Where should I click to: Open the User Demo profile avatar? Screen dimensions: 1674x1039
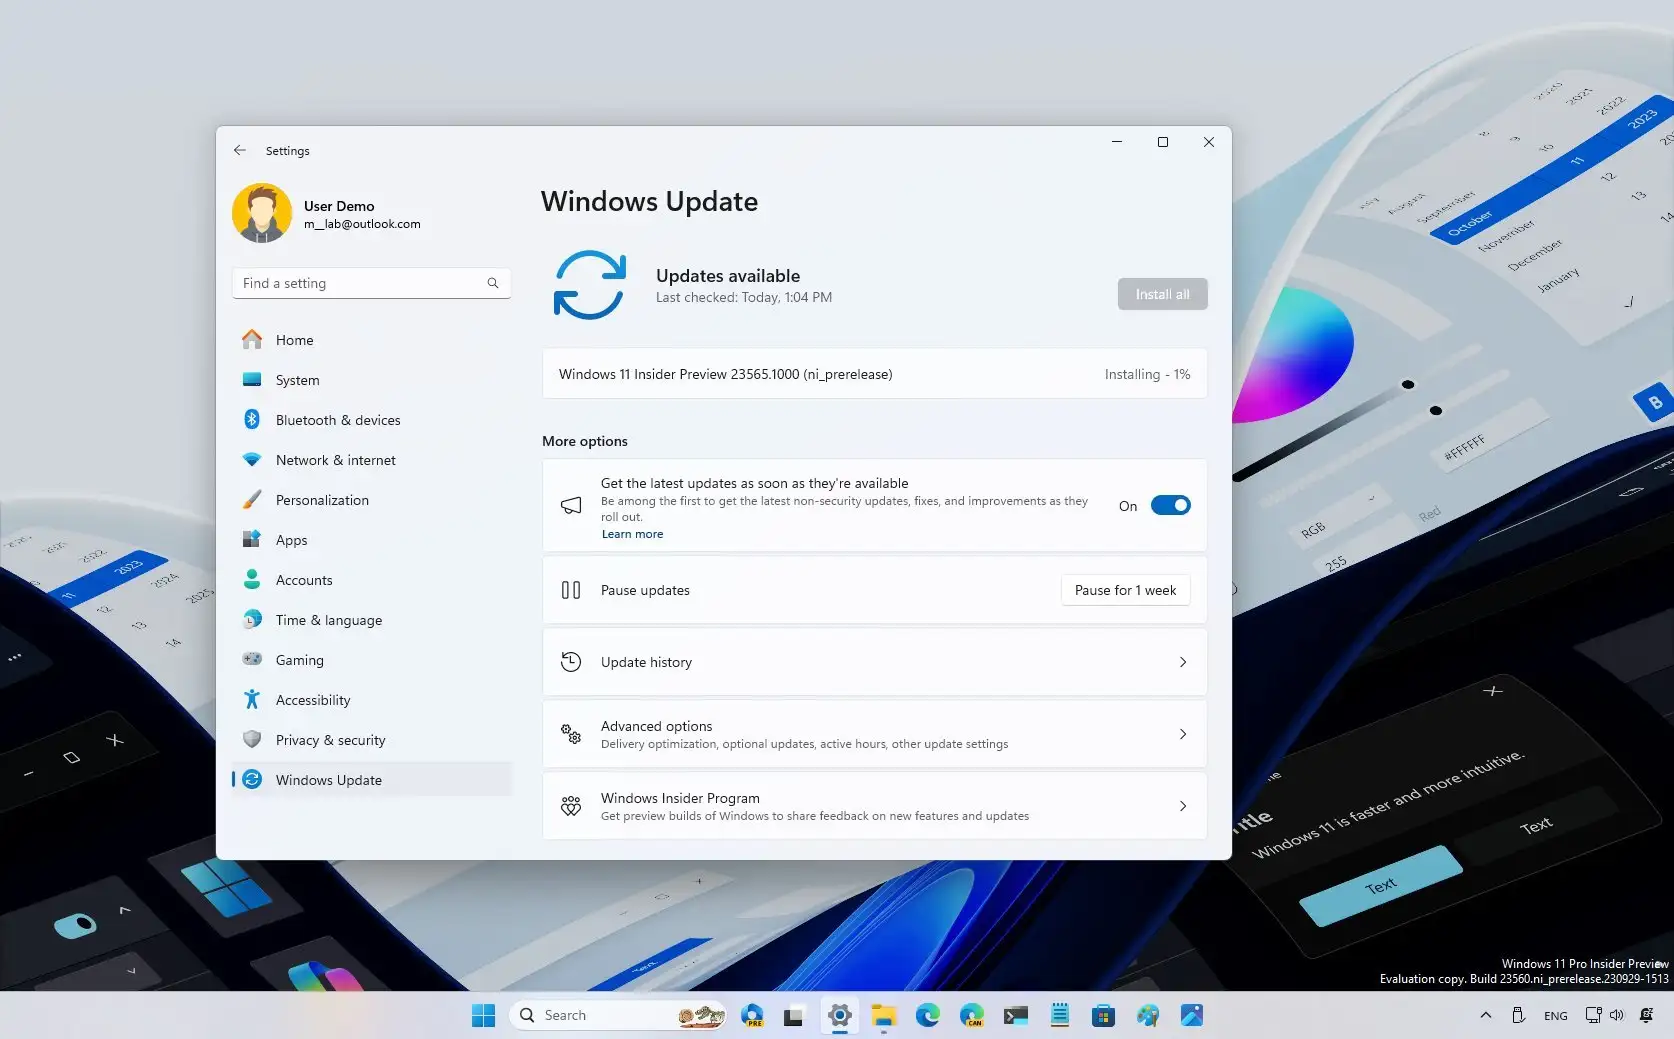[x=262, y=213]
